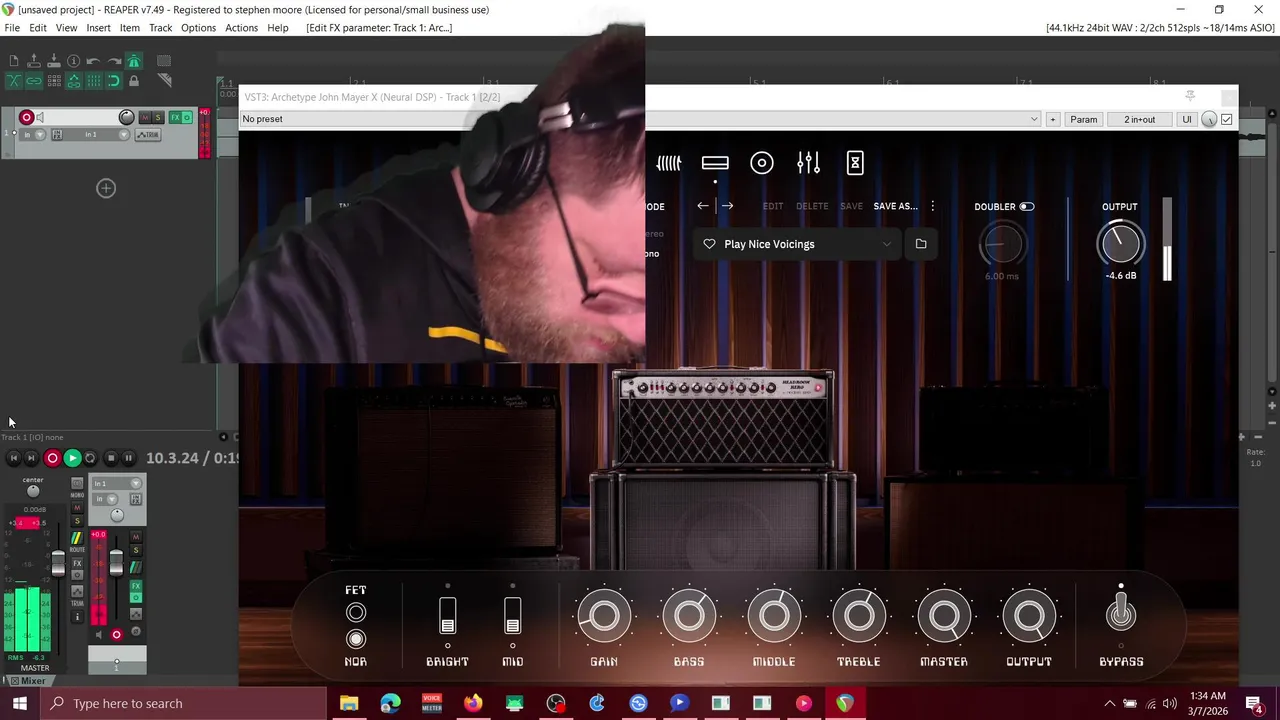Open the Actions menu
This screenshot has width=1280, height=720.
(x=241, y=28)
